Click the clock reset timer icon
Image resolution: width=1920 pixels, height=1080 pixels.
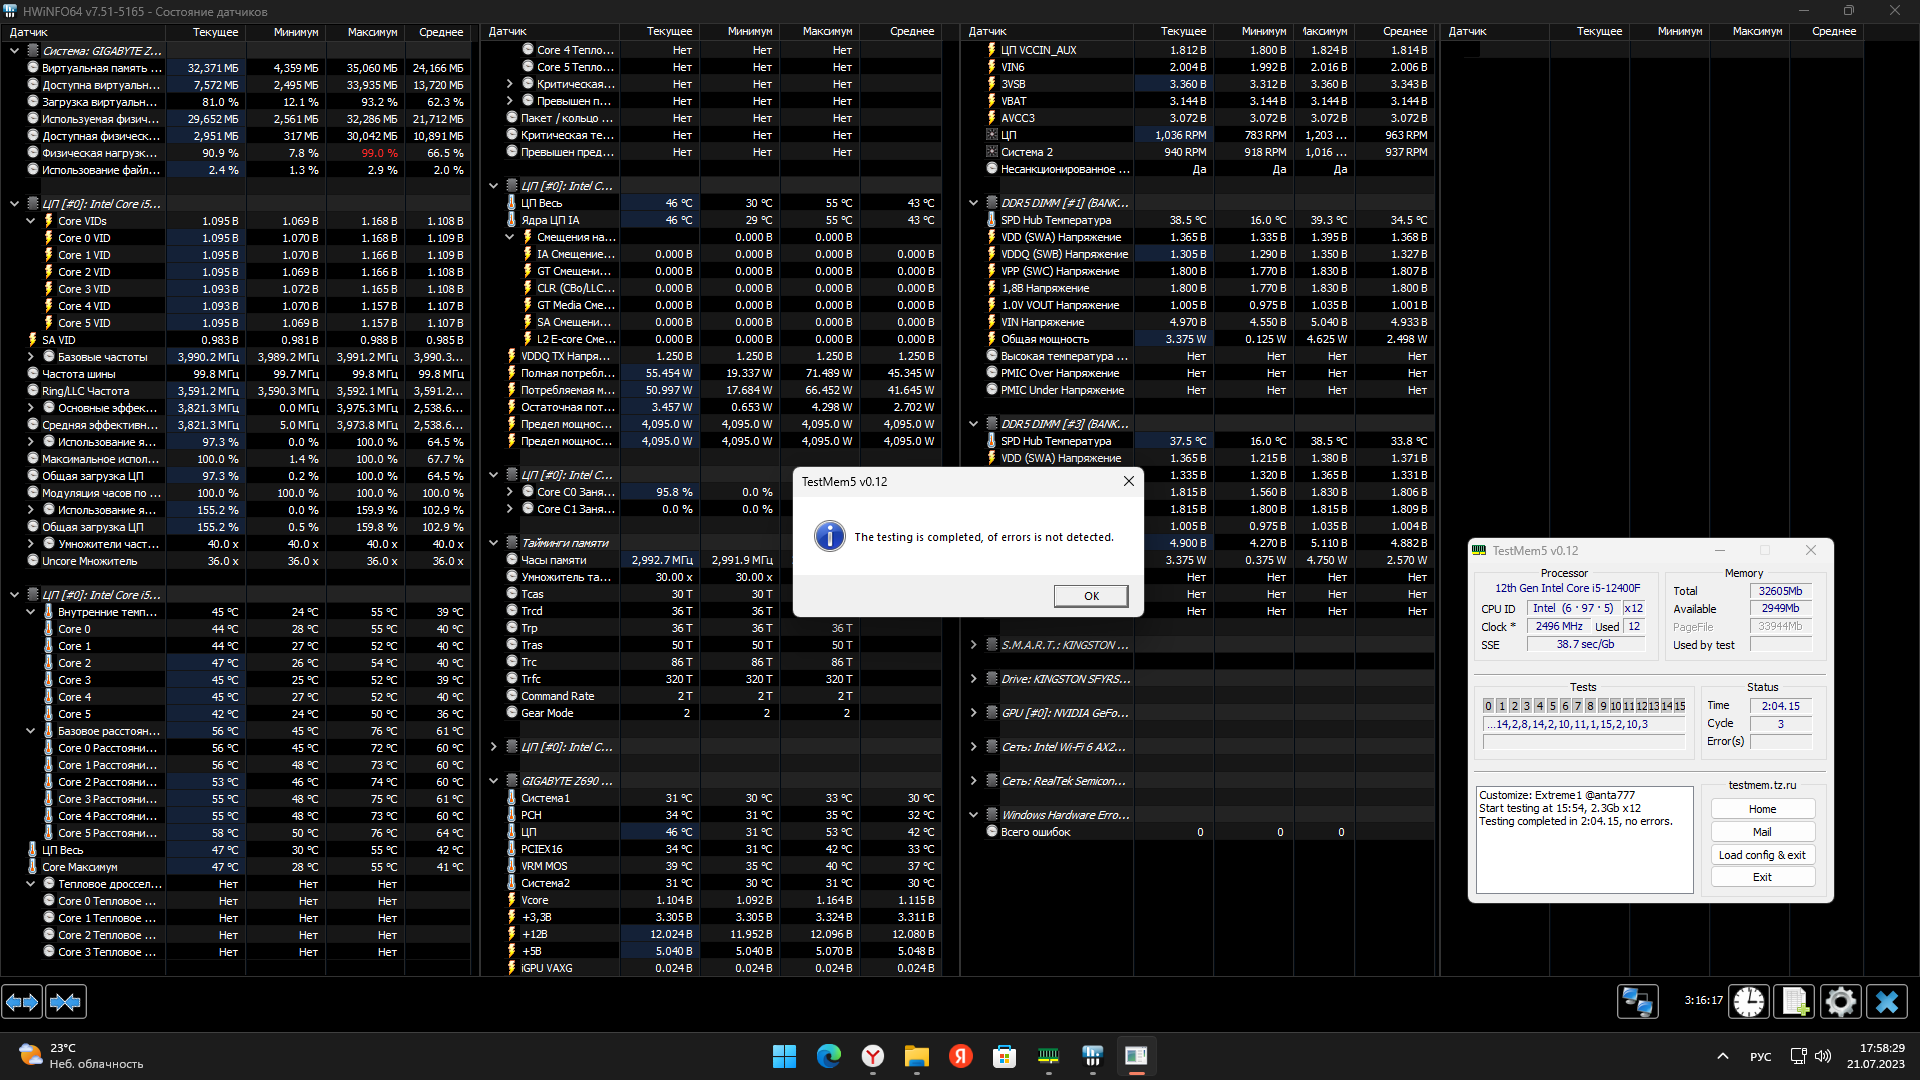click(x=1749, y=1001)
